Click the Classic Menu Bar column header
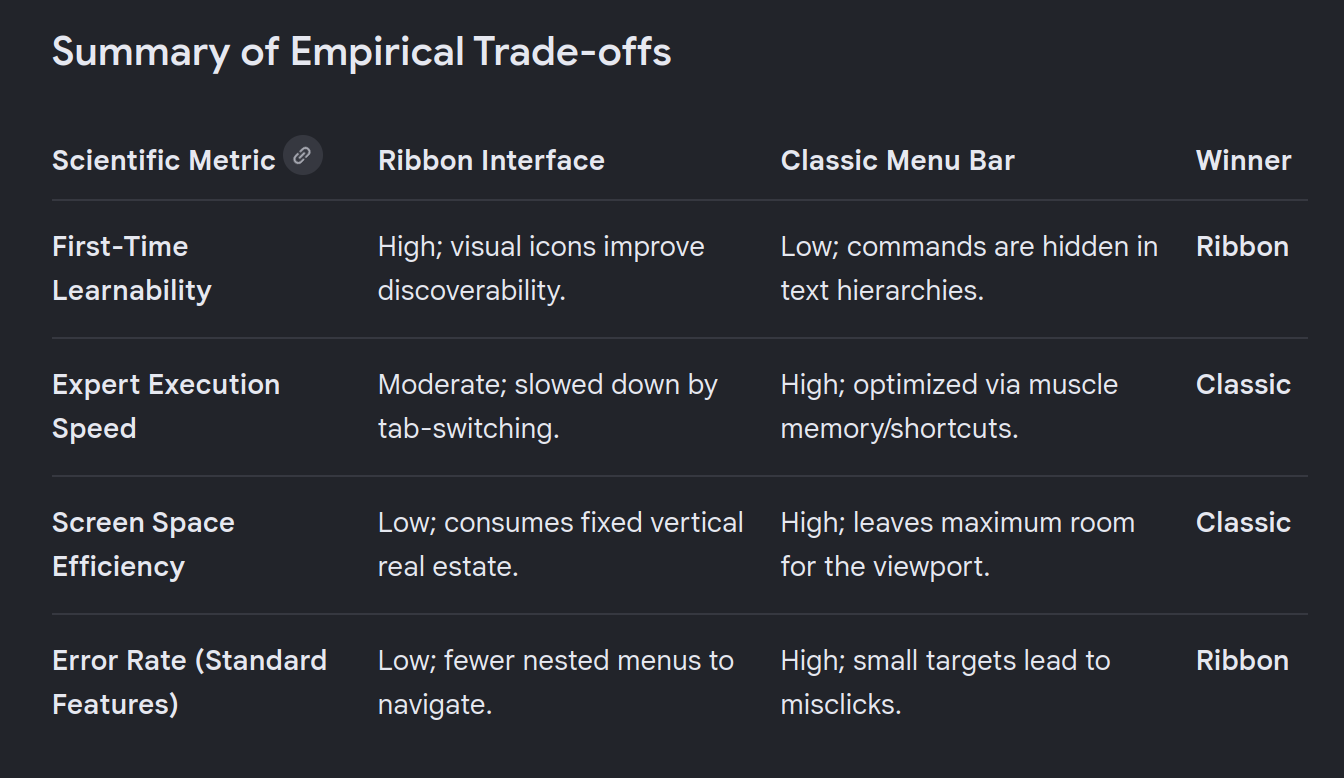Image resolution: width=1344 pixels, height=778 pixels. tap(897, 161)
